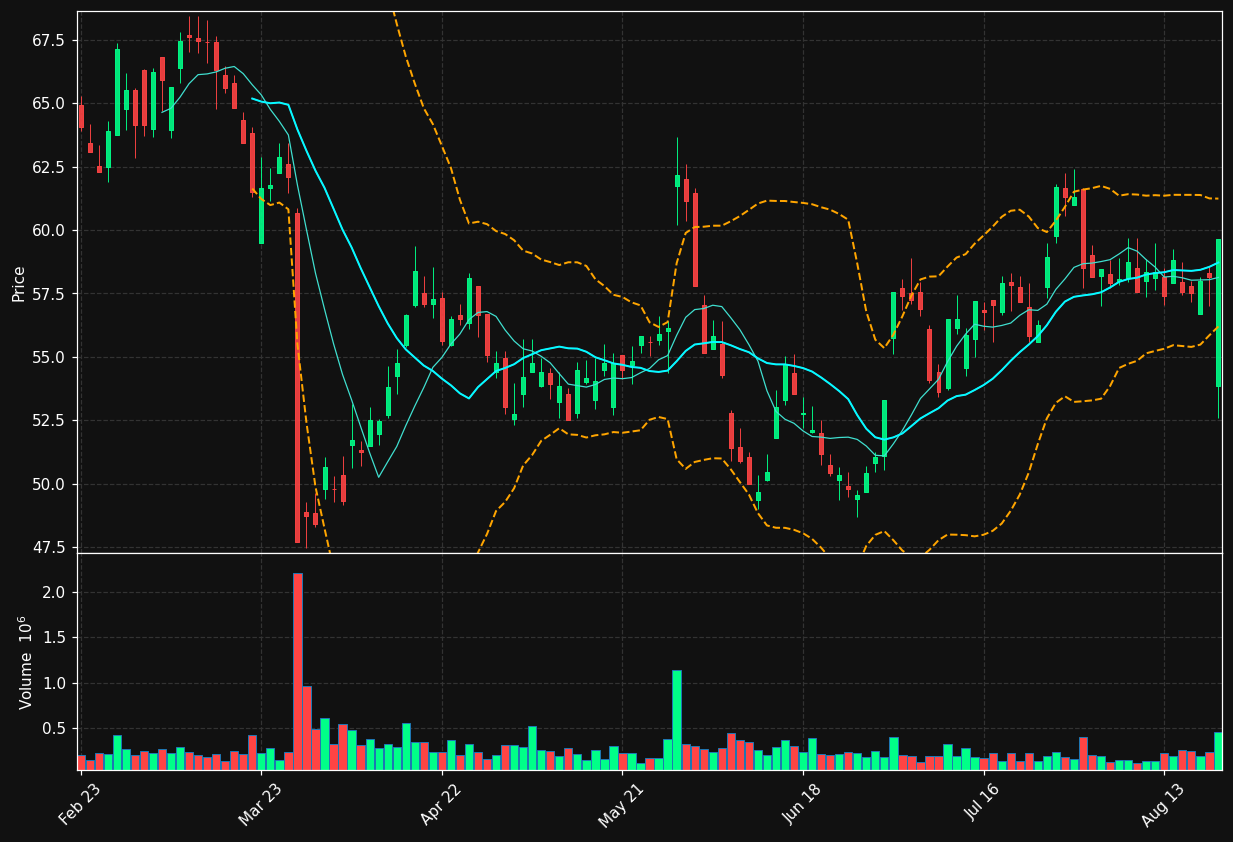Viewport: 1233px width, 842px height.
Task: Click the 'Jun 18' date label
Action: (803, 806)
